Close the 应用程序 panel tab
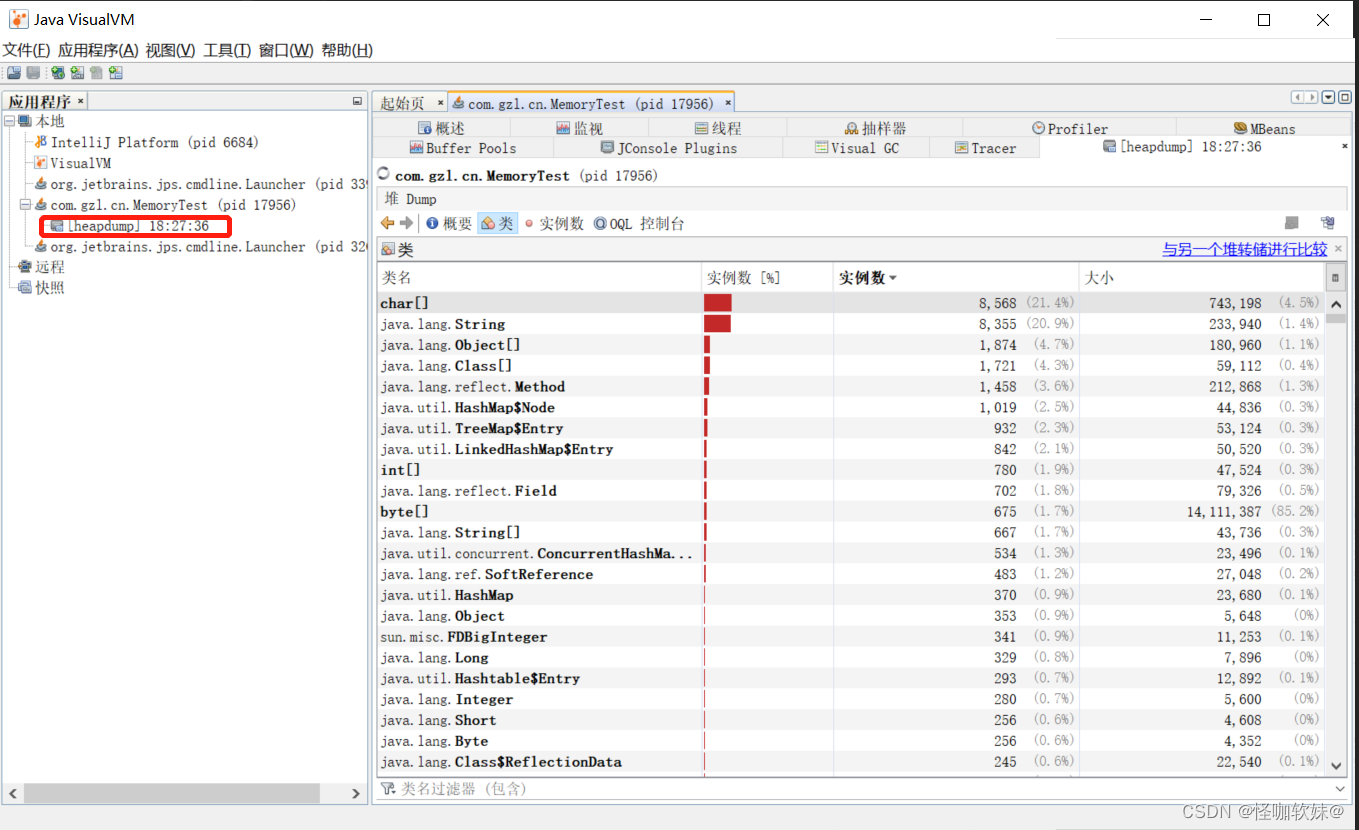 [x=81, y=101]
